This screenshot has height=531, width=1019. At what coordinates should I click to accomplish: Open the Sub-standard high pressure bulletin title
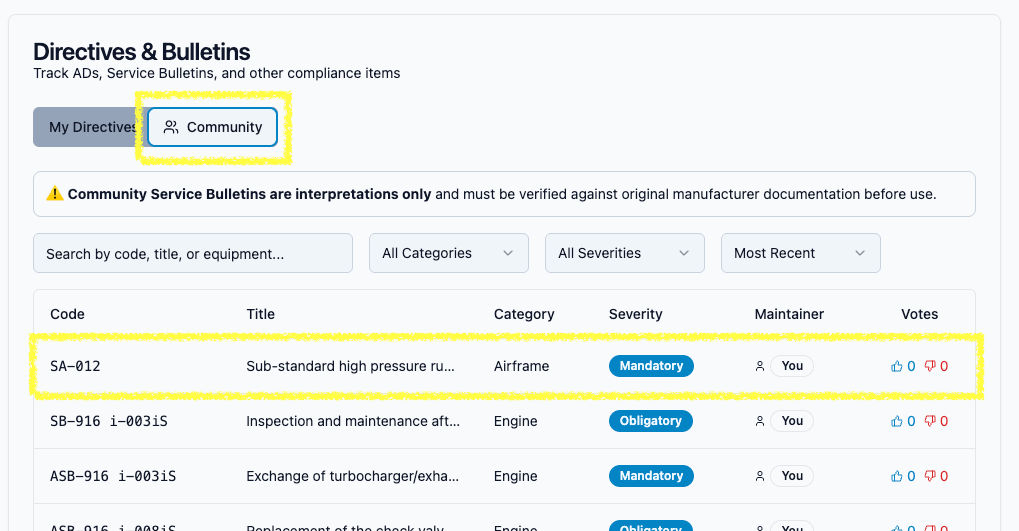point(350,366)
